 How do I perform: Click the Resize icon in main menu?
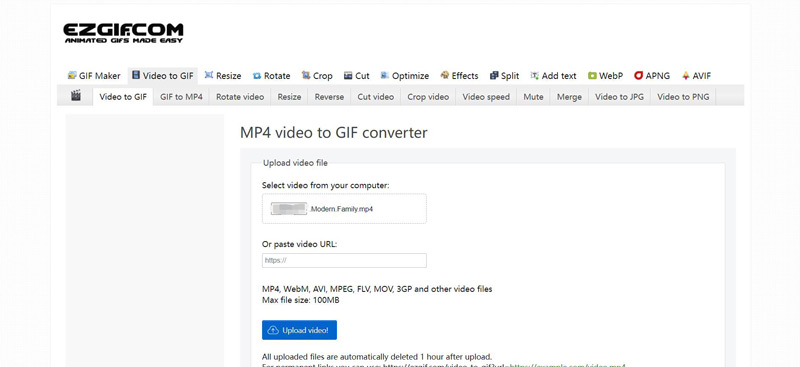[209, 75]
